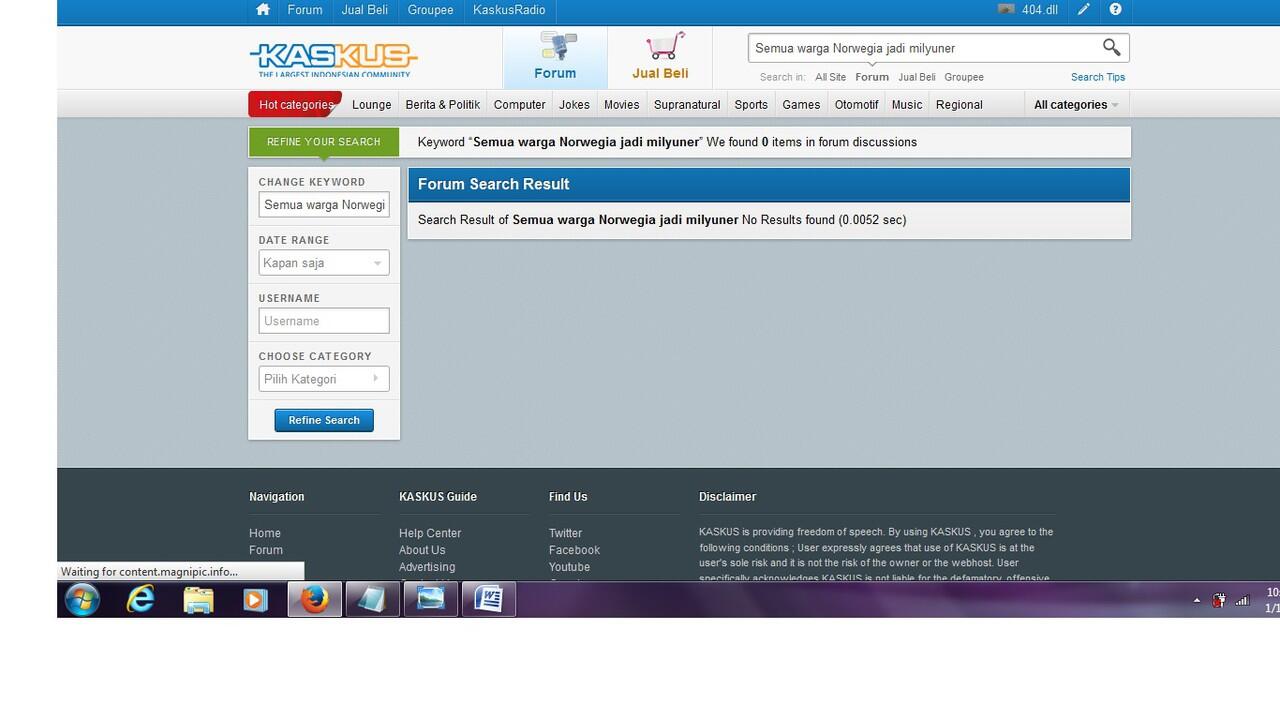Open the Music category
The width and height of the screenshot is (1280, 720).
(x=907, y=104)
